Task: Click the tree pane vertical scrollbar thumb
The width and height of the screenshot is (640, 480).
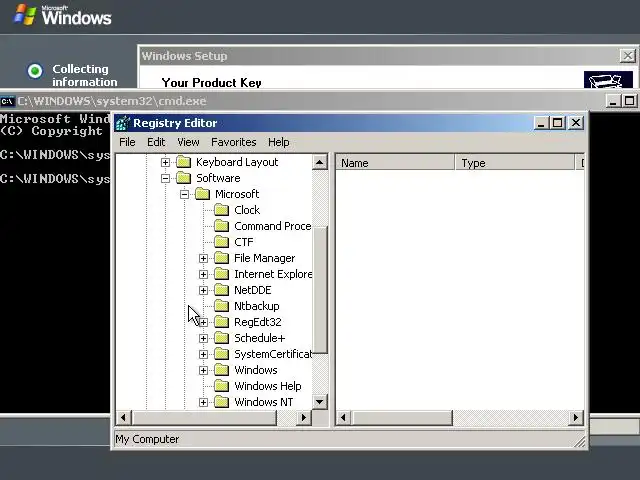Action: (x=320, y=290)
